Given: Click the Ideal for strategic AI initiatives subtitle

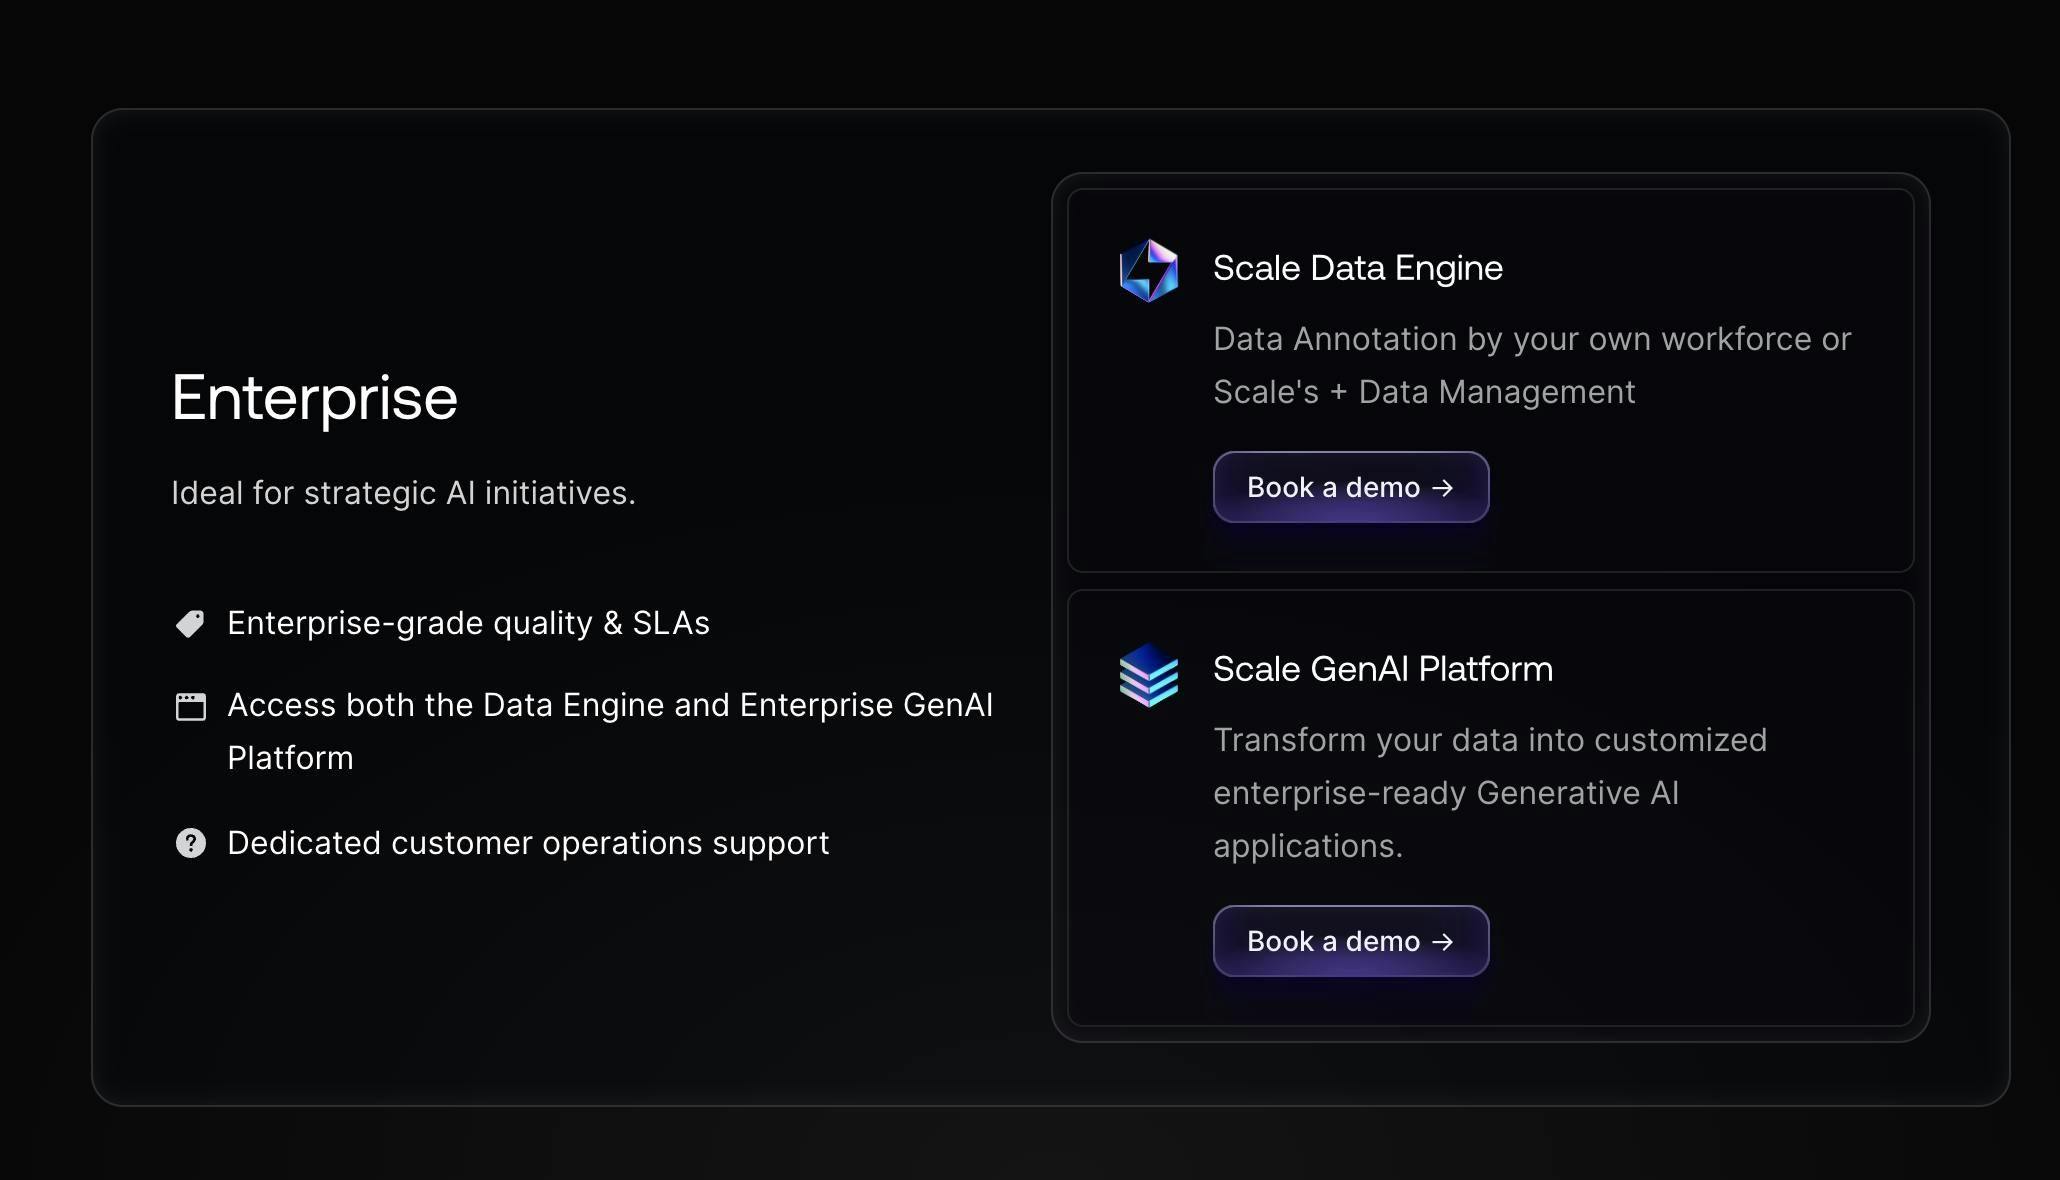Looking at the screenshot, I should 403,493.
